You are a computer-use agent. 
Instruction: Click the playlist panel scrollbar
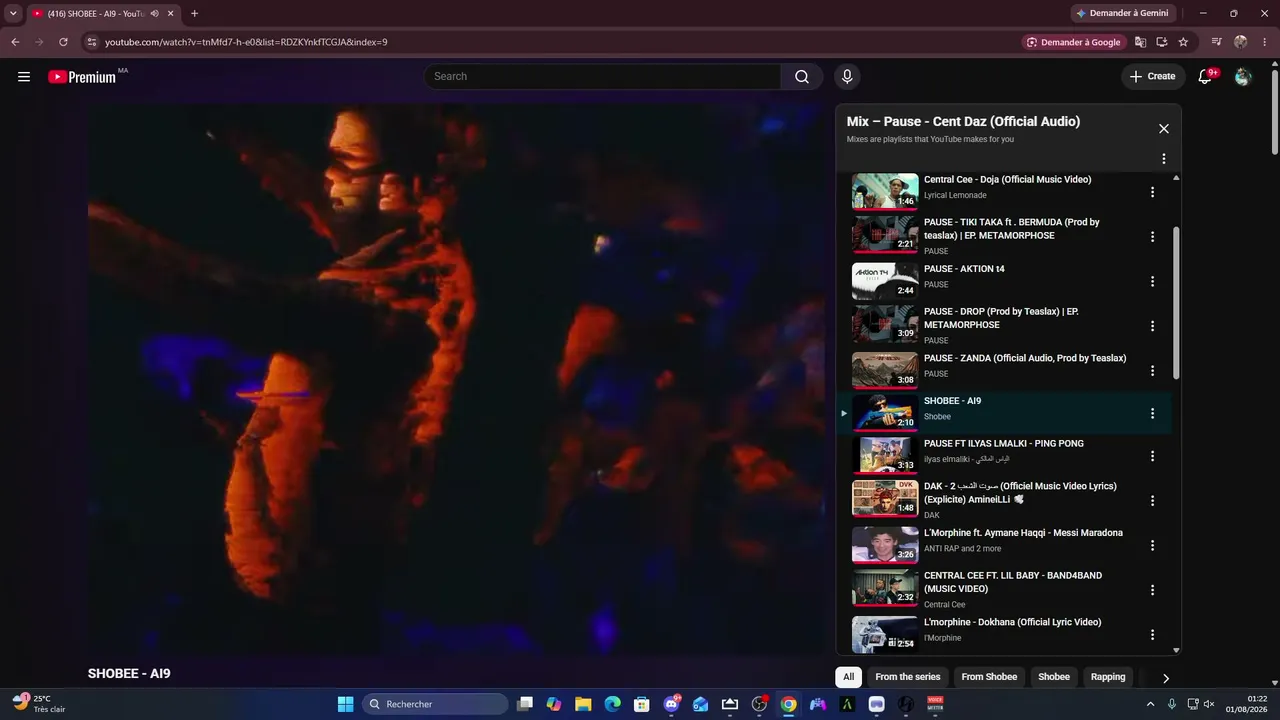(x=1176, y=303)
